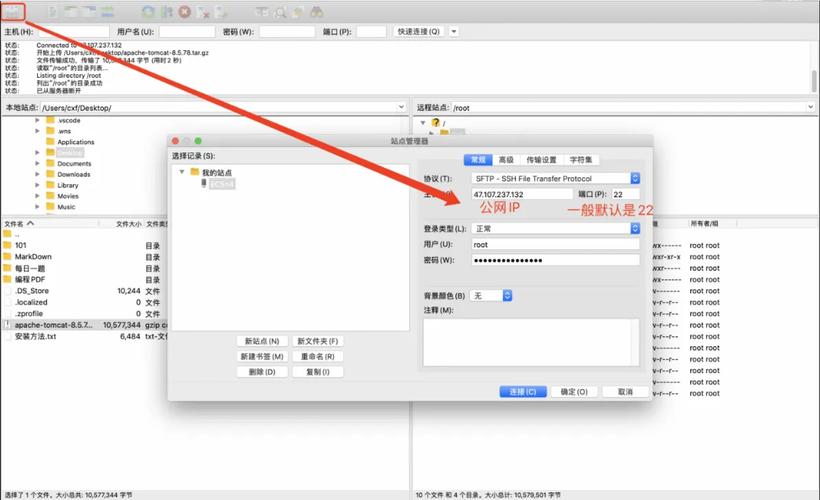Select the MarkDown folder in local list
This screenshot has width=820, height=500.
(x=33, y=256)
